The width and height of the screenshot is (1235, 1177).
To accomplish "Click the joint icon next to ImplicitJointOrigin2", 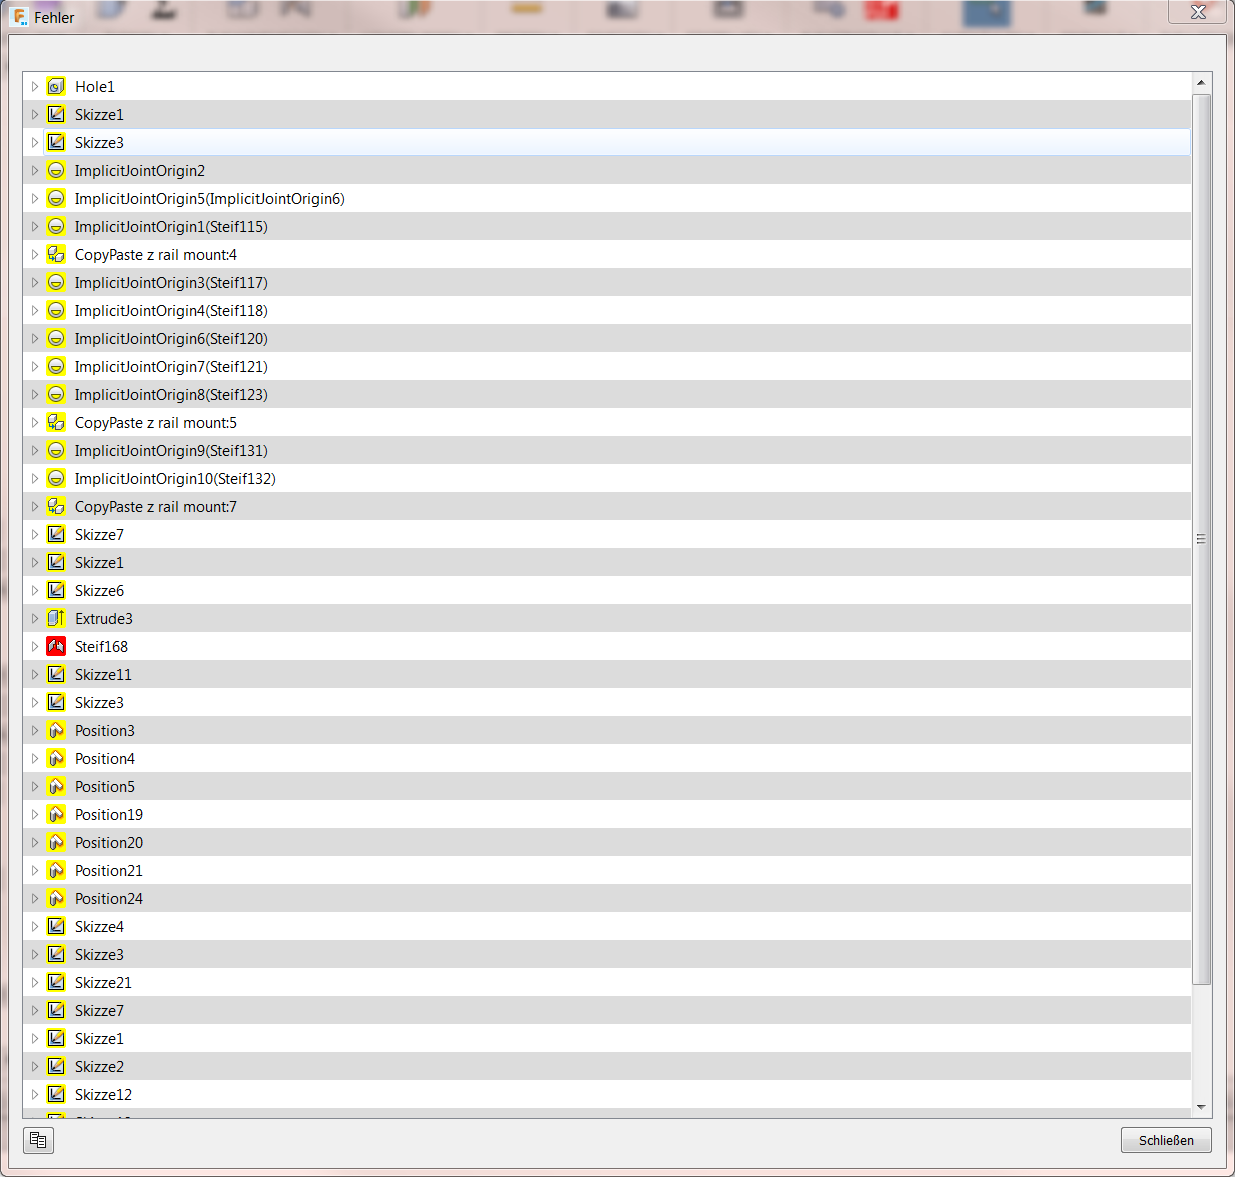I will pos(56,170).
